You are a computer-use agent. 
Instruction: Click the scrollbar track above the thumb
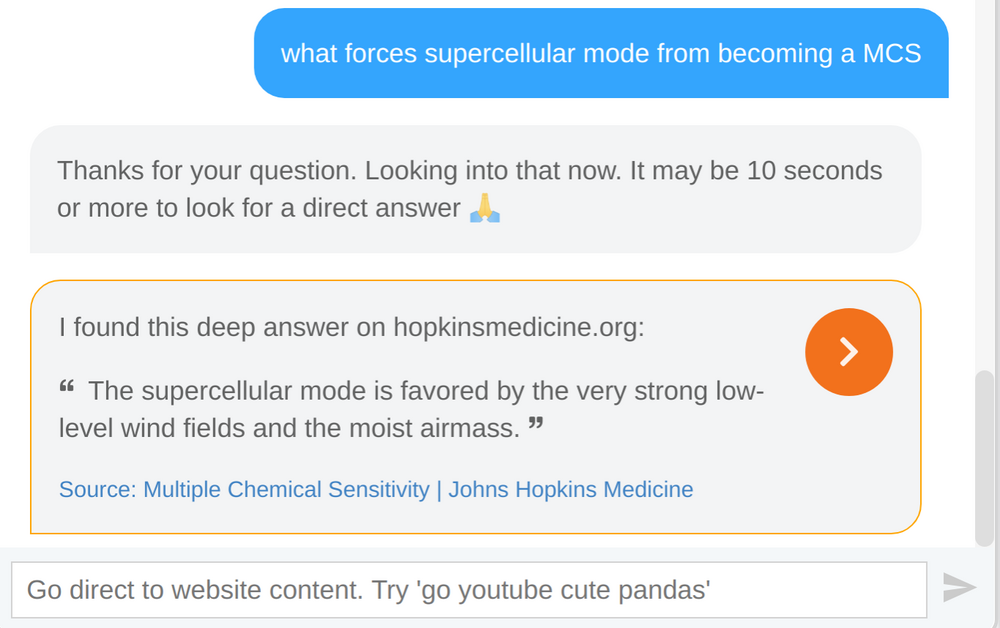tap(985, 200)
